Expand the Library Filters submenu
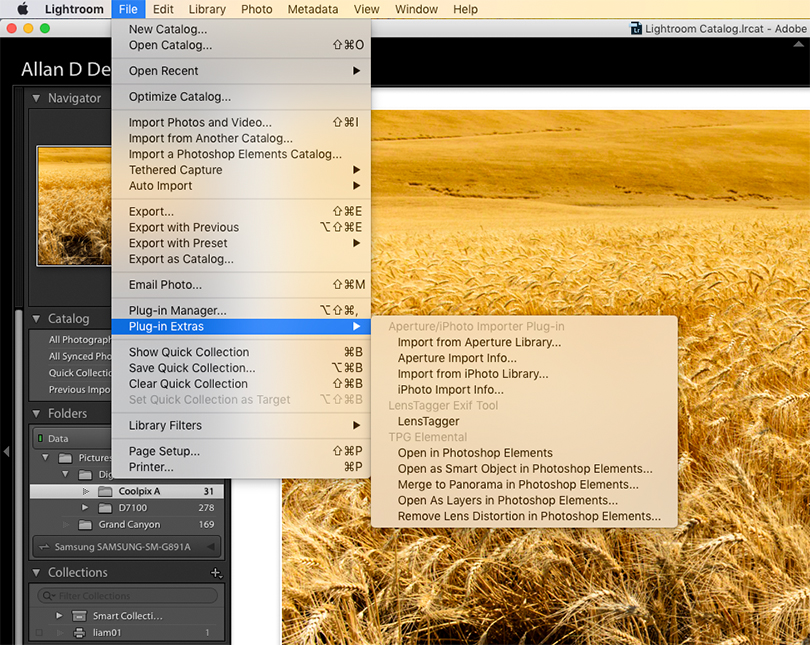 [241, 426]
